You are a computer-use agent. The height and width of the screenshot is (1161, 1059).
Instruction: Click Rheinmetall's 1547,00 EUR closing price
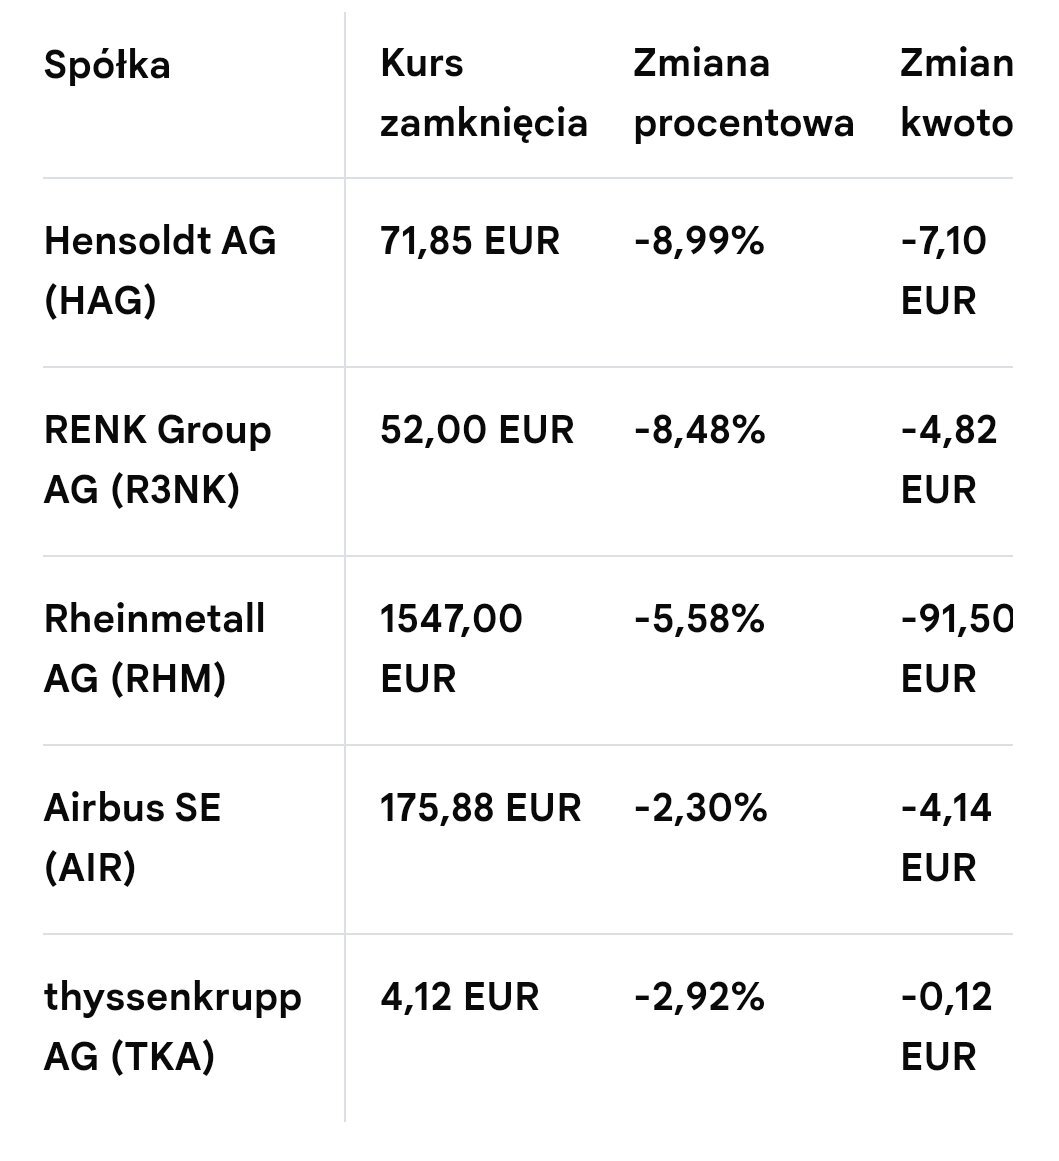point(451,649)
